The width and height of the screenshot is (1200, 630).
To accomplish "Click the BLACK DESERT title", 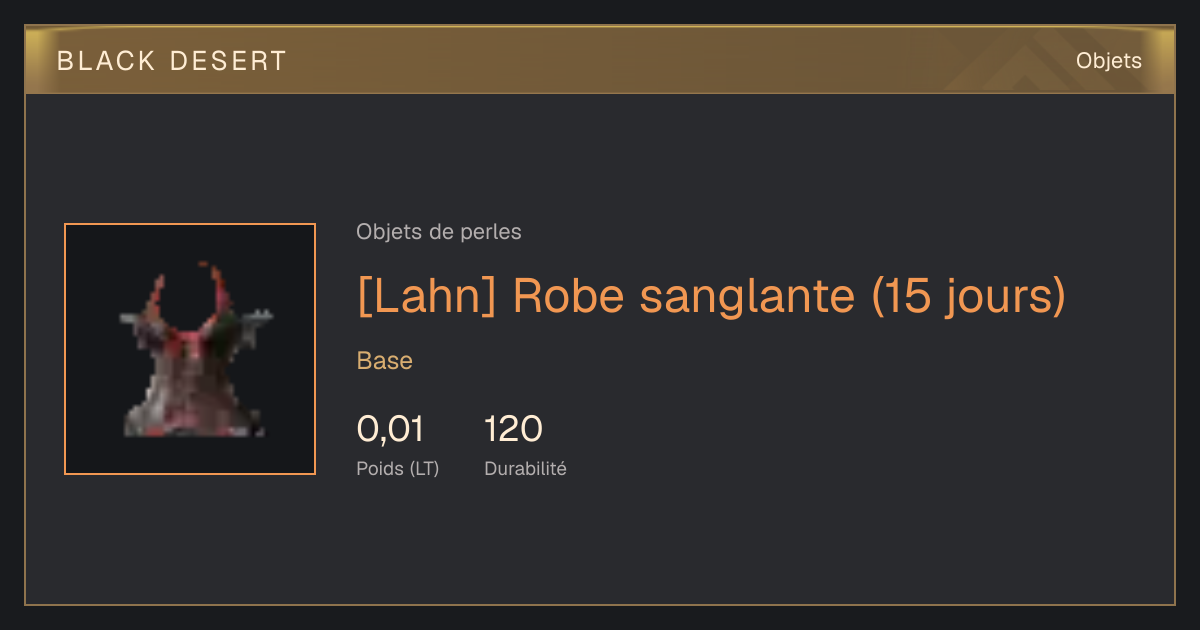I will point(172,61).
